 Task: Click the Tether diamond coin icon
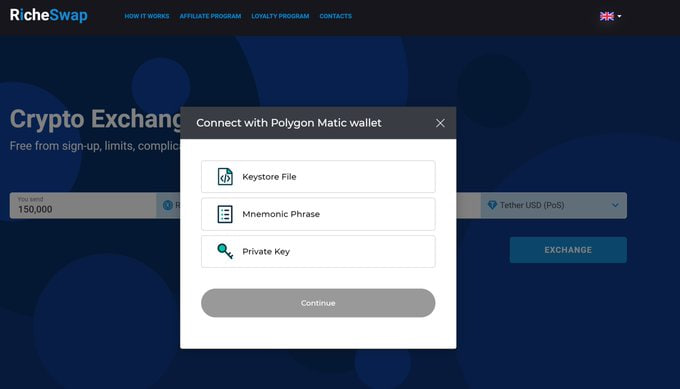[x=492, y=205]
